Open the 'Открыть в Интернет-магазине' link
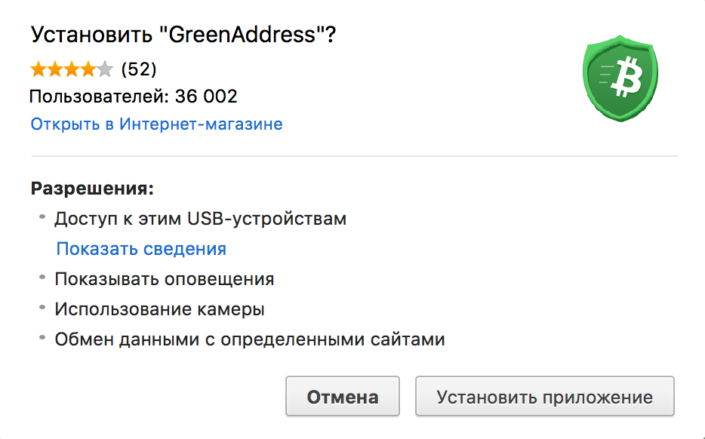This screenshot has width=705, height=439. click(156, 124)
